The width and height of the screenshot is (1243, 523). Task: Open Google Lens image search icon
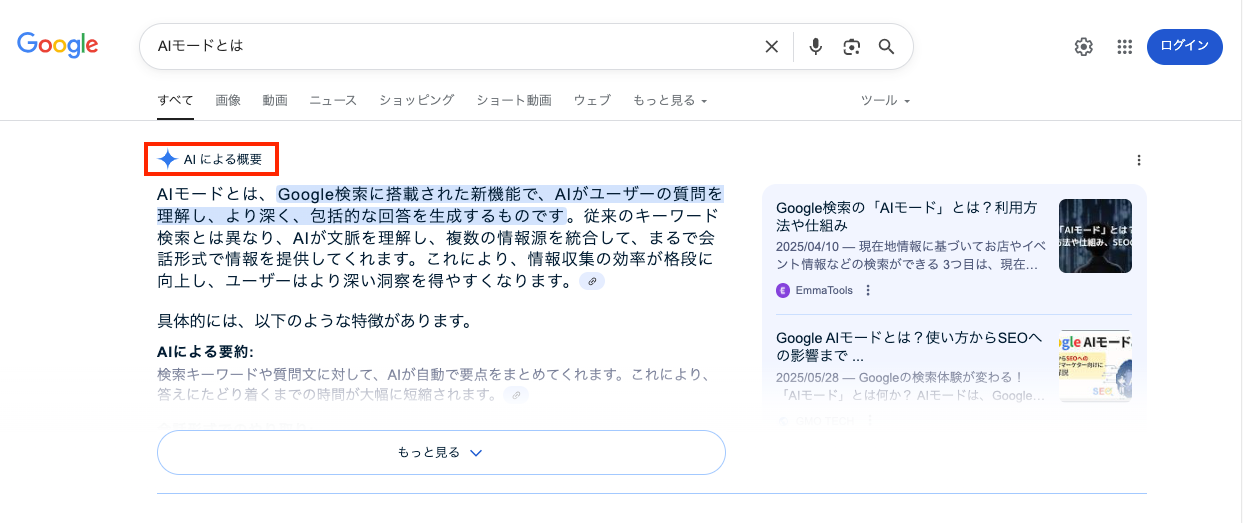(x=851, y=46)
